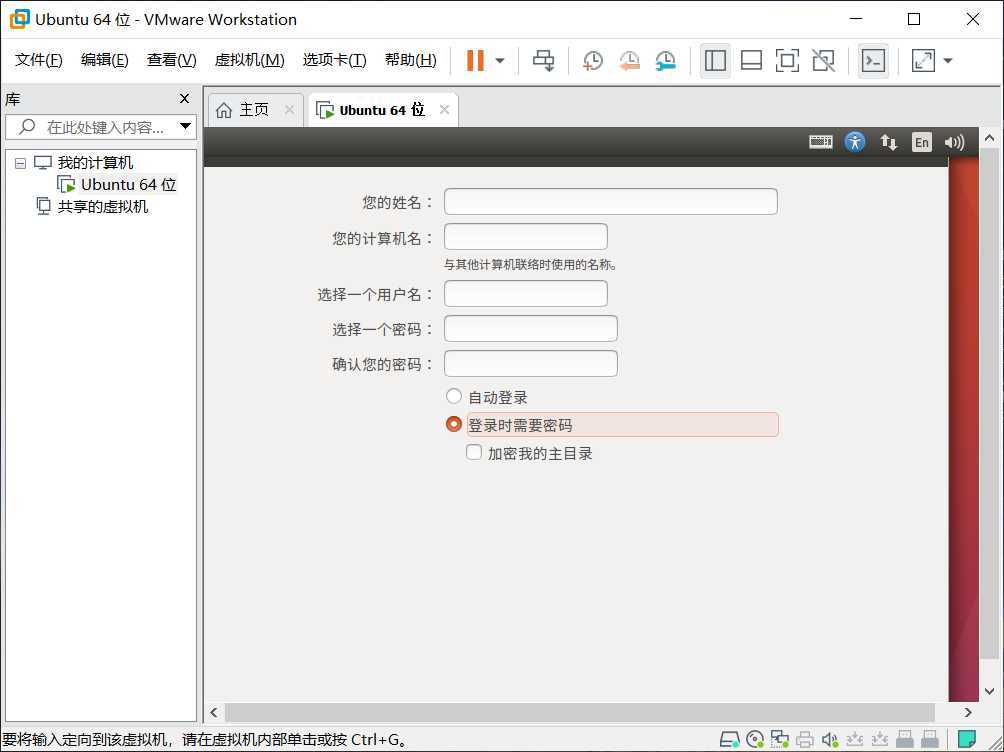Click the 您的姓名 input field

coord(611,202)
